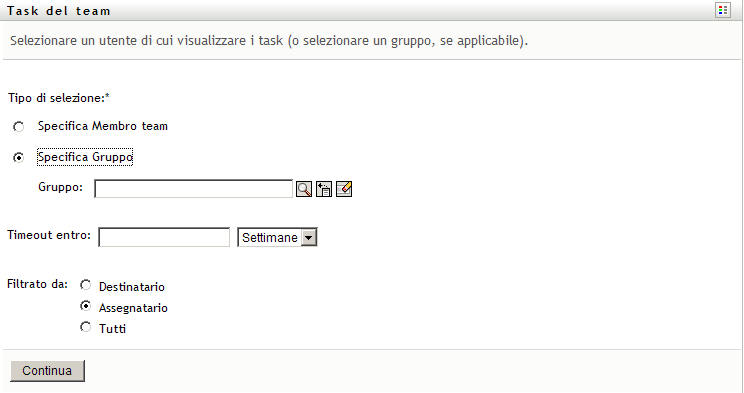
Task: Select the Specifica Membro team radio button
Action: tap(19, 127)
